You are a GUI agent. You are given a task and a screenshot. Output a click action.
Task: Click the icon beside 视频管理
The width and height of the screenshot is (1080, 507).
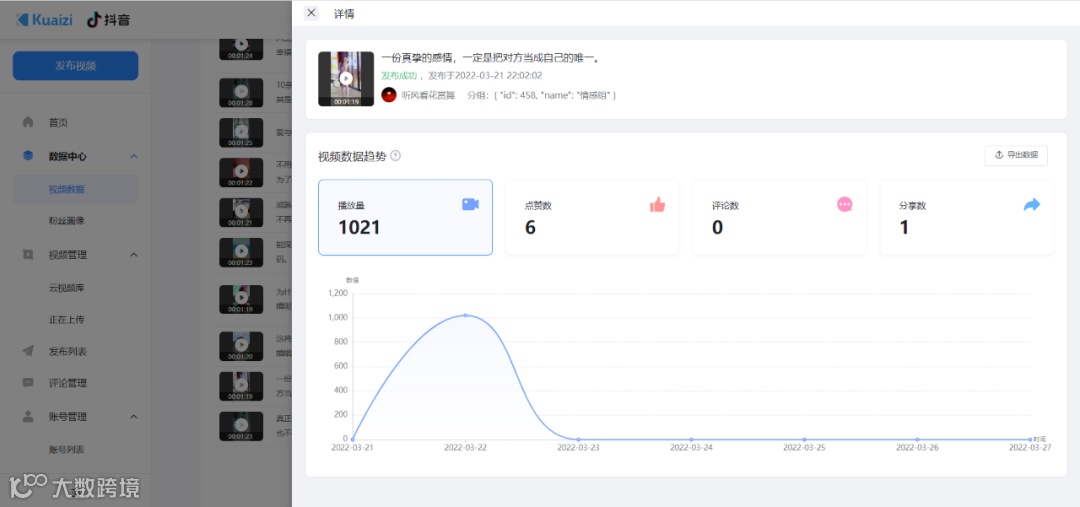pyautogui.click(x=28, y=254)
